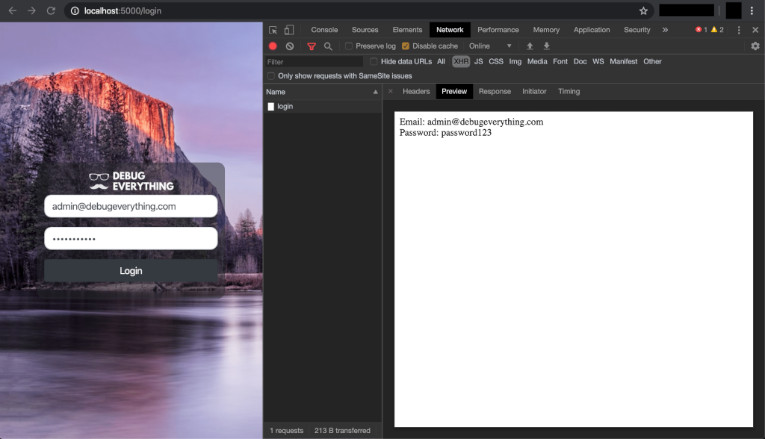Activate the inspect element picker icon

click(x=273, y=30)
